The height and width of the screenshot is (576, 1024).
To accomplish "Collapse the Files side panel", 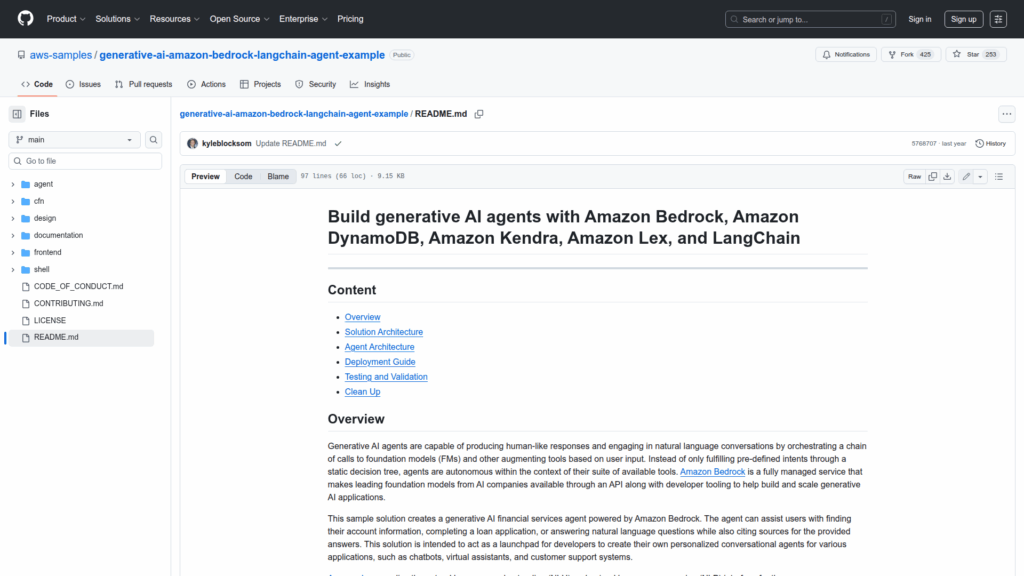I will 17,114.
